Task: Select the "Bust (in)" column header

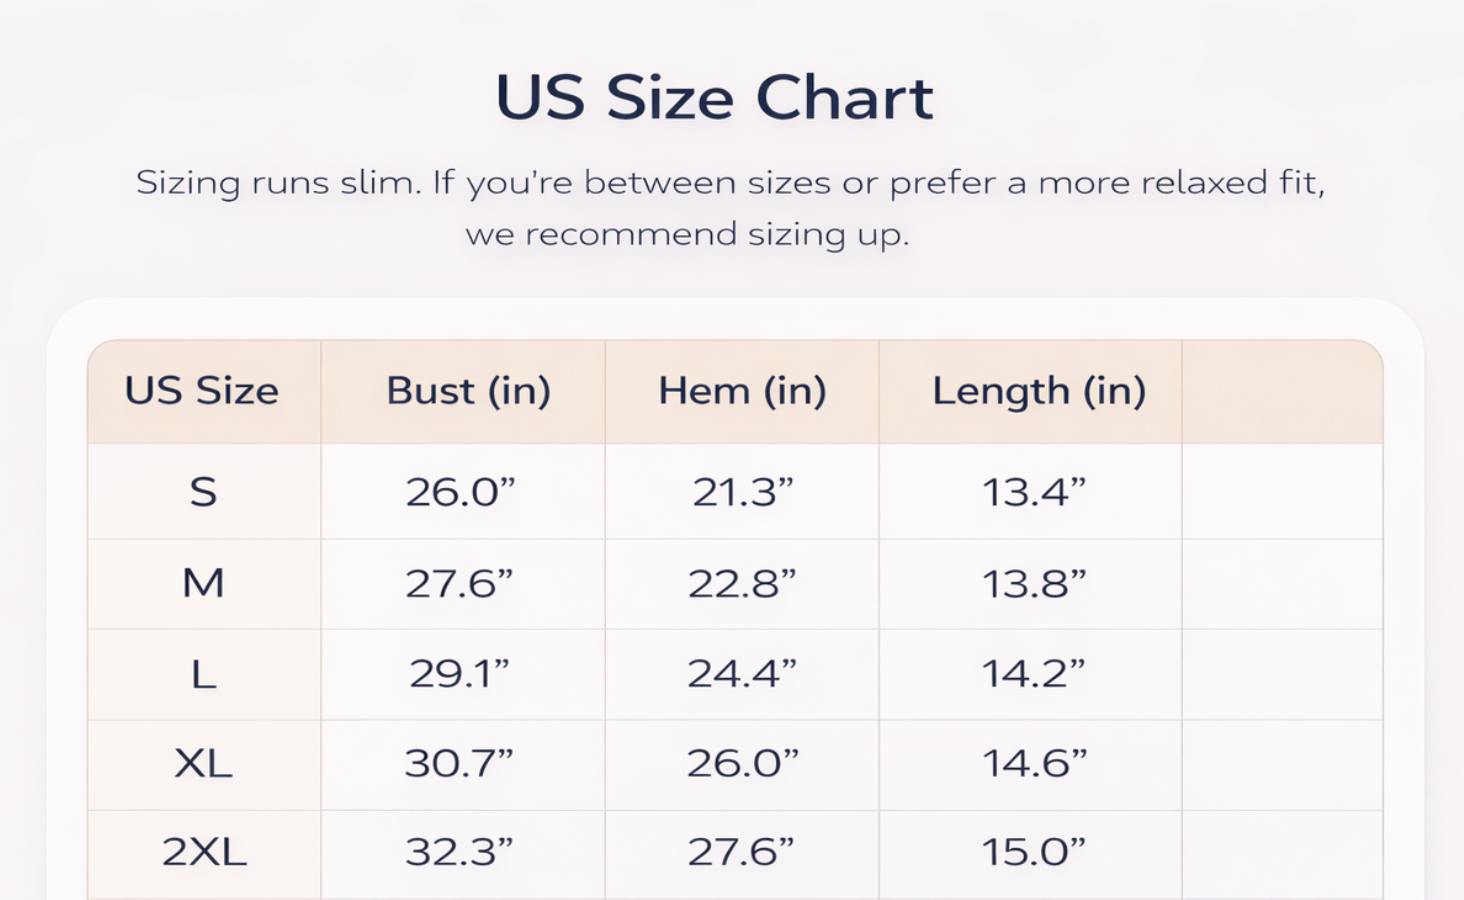Action: click(x=468, y=391)
